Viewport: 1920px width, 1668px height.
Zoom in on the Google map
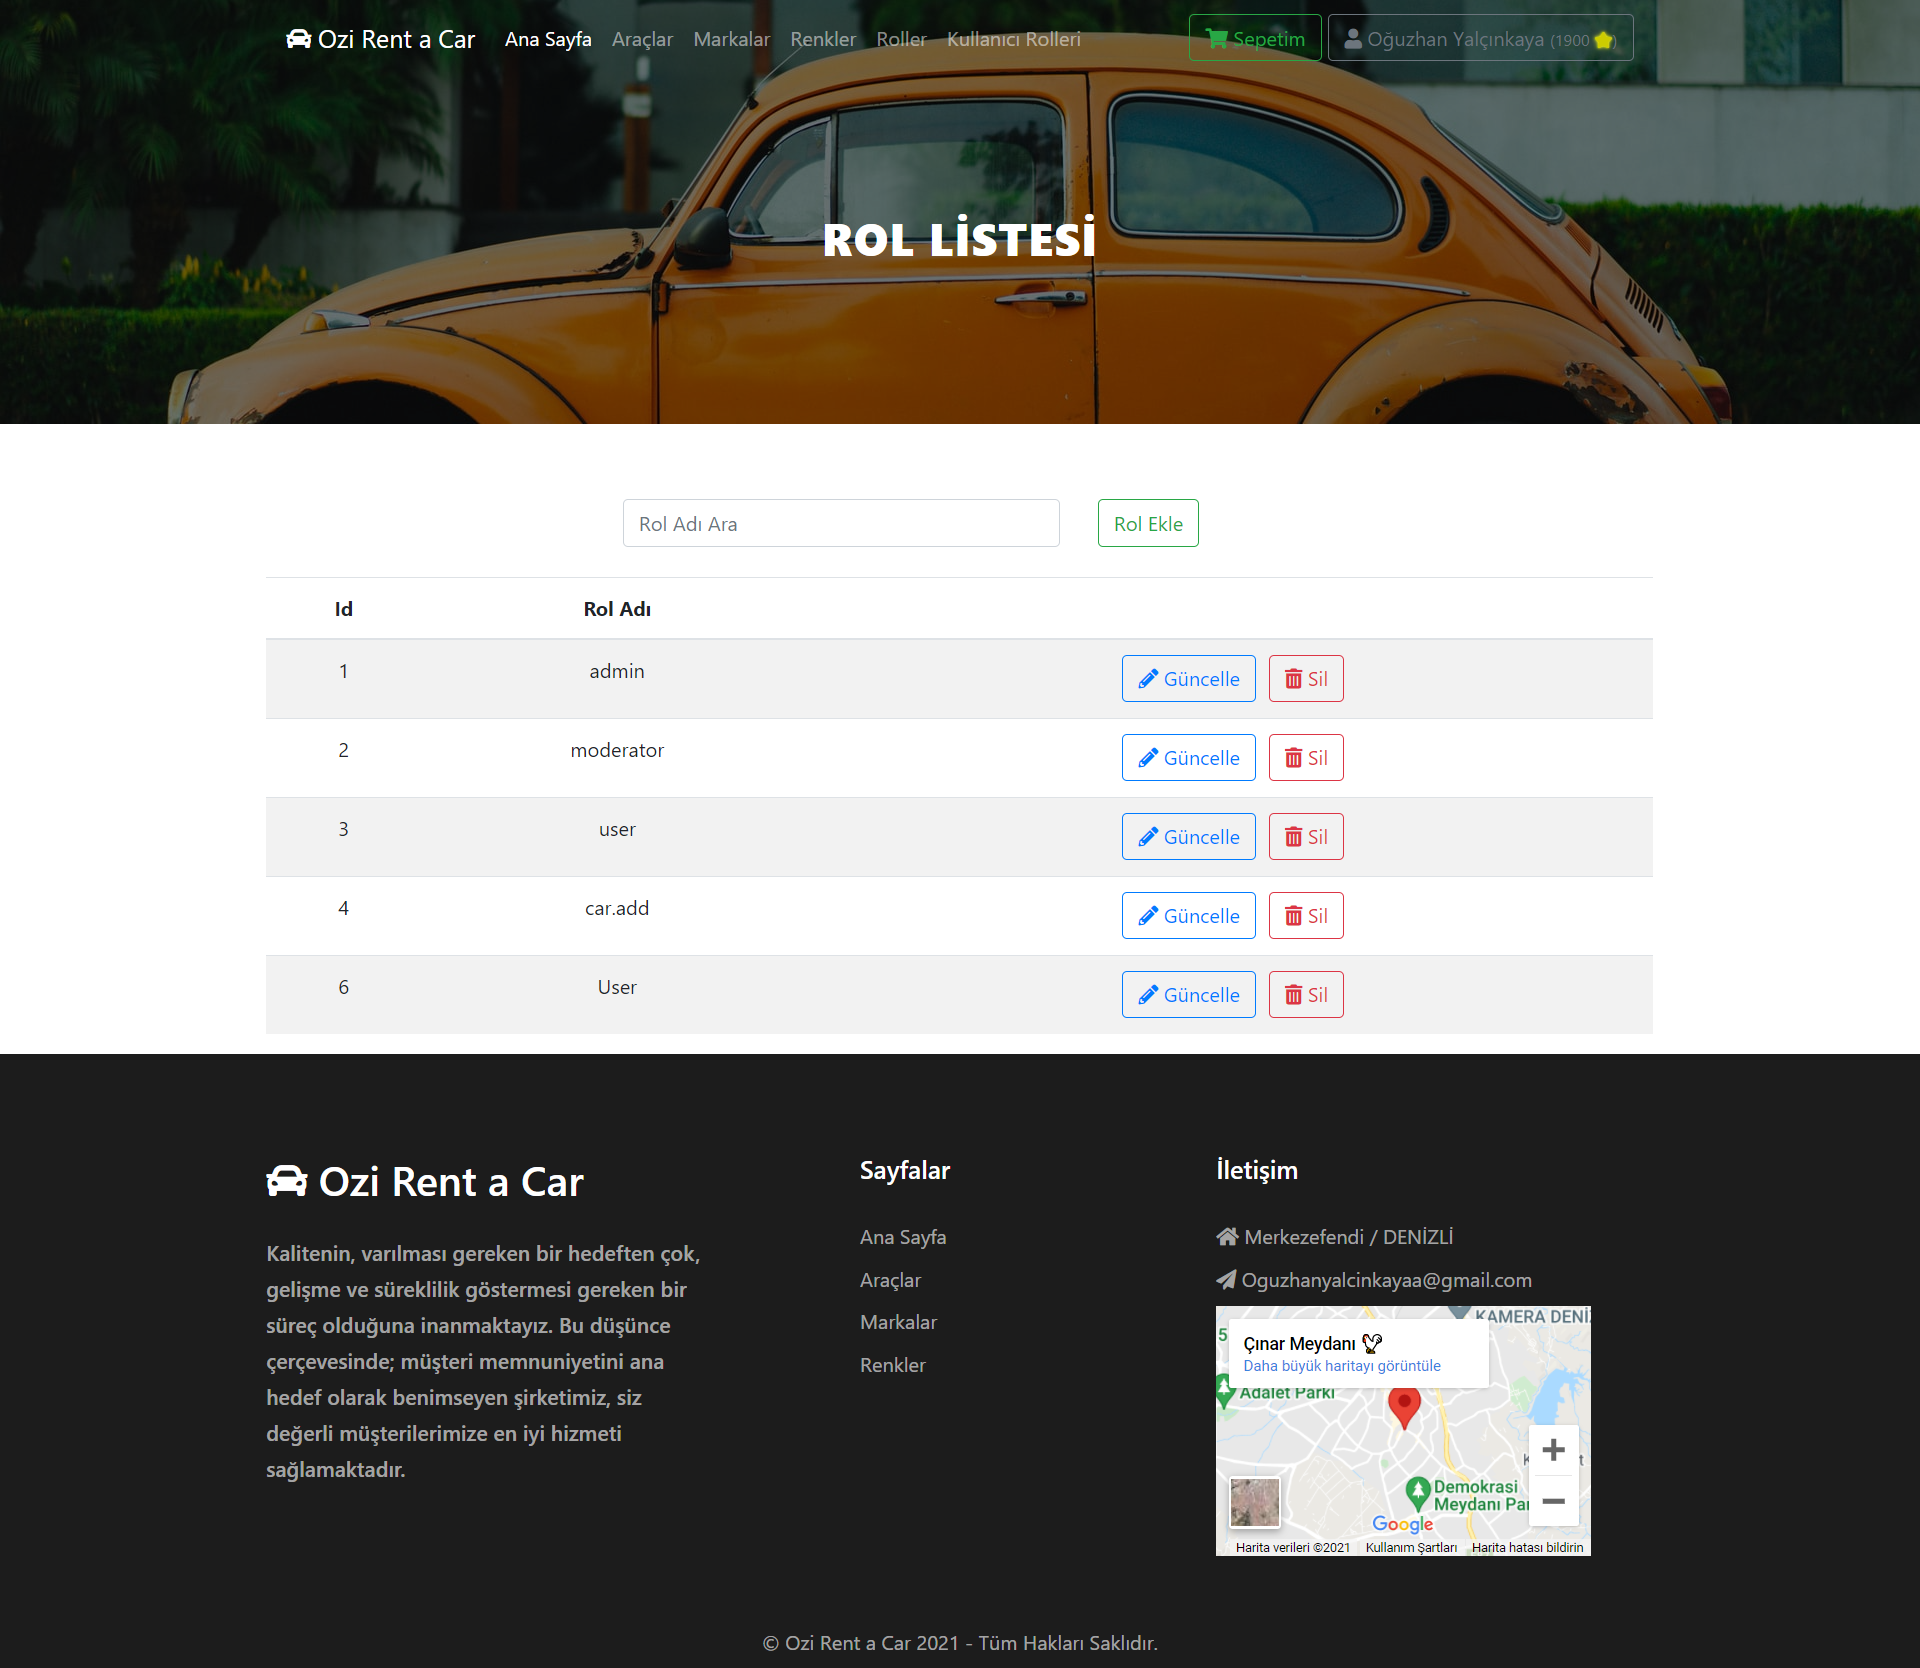click(1553, 1450)
